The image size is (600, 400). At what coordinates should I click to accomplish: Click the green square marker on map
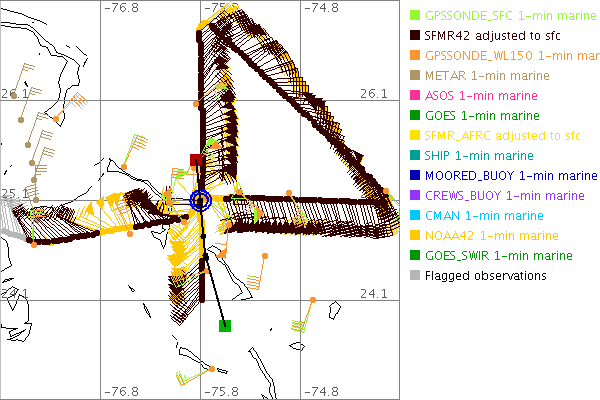[225, 324]
